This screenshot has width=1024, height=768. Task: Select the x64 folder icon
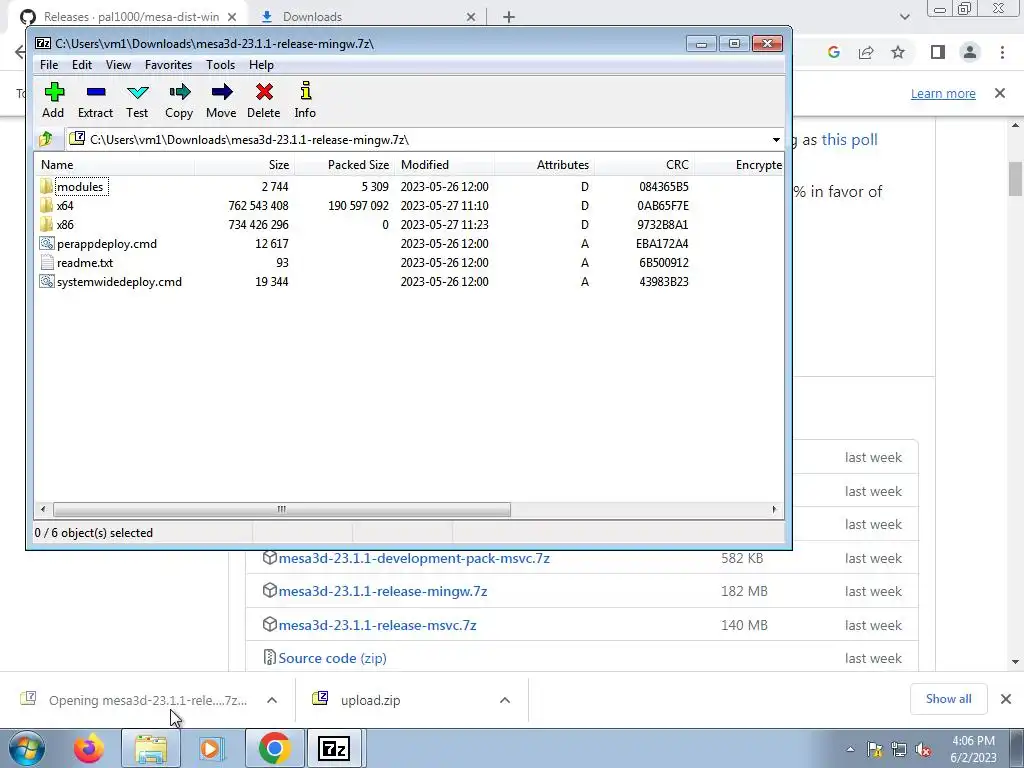click(46, 205)
